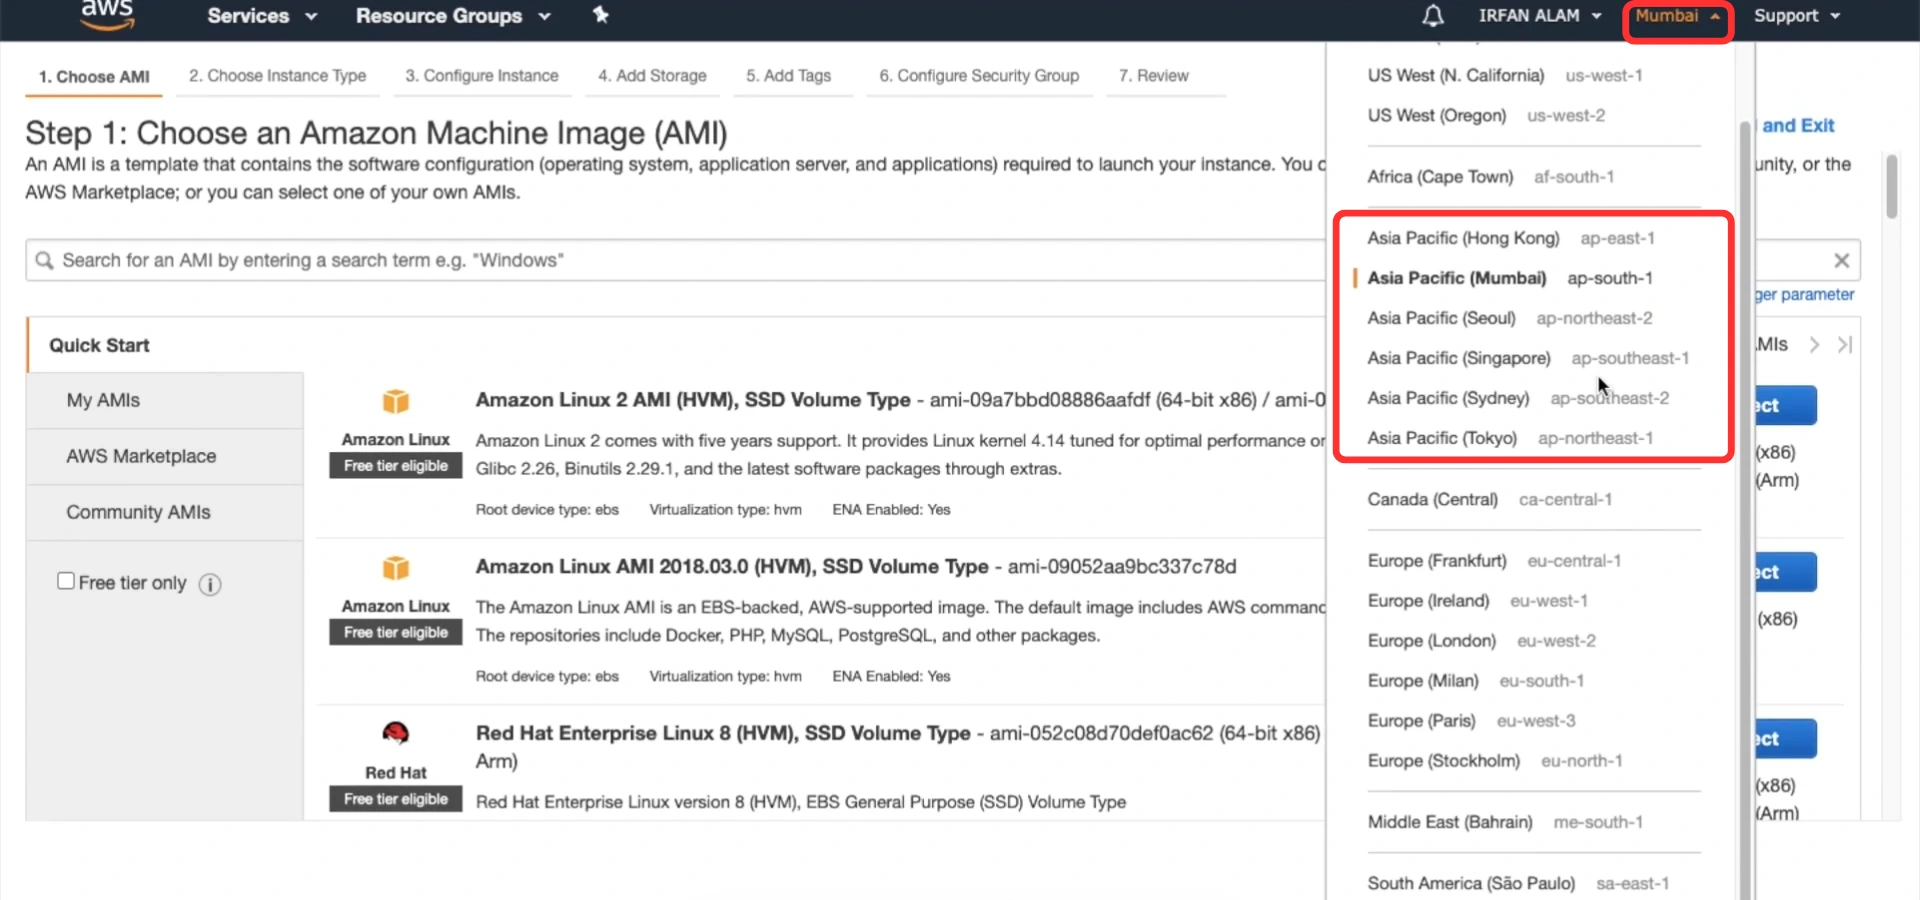Click Amazon Linux AMI 2018.03.0 title
The height and width of the screenshot is (900, 1920).
point(732,567)
